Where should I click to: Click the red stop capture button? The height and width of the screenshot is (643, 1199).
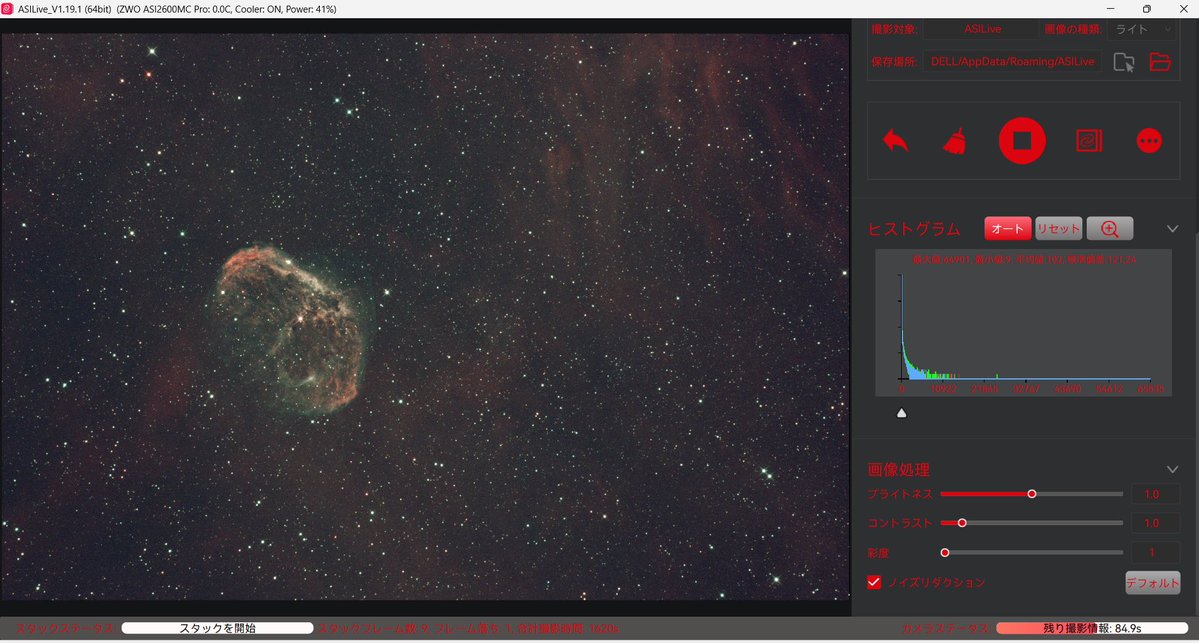pyautogui.click(x=1022, y=141)
